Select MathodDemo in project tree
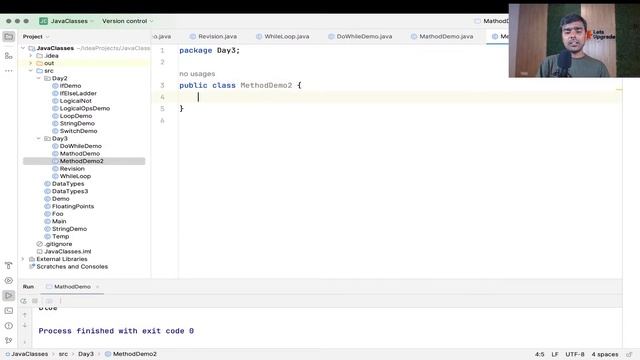The height and width of the screenshot is (360, 640). [80, 154]
